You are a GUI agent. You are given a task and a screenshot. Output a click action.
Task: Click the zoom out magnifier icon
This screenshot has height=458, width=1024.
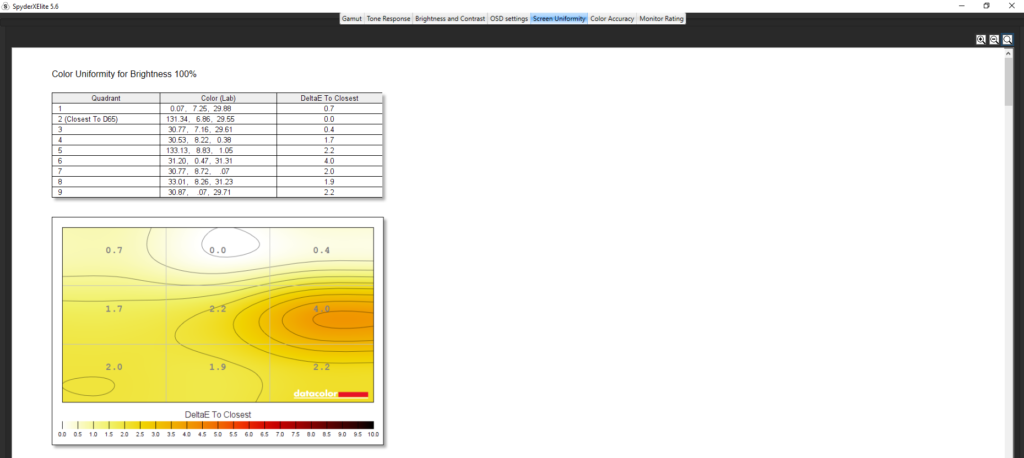994,39
